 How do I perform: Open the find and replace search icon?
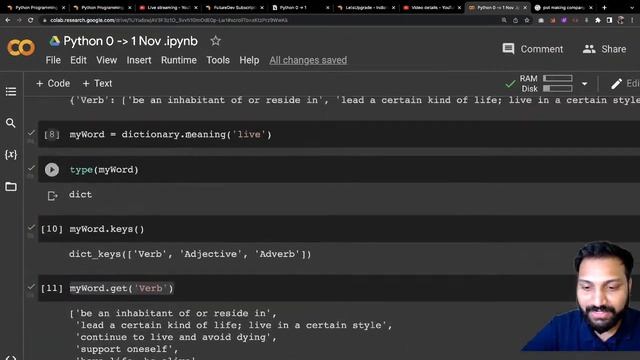(11, 123)
